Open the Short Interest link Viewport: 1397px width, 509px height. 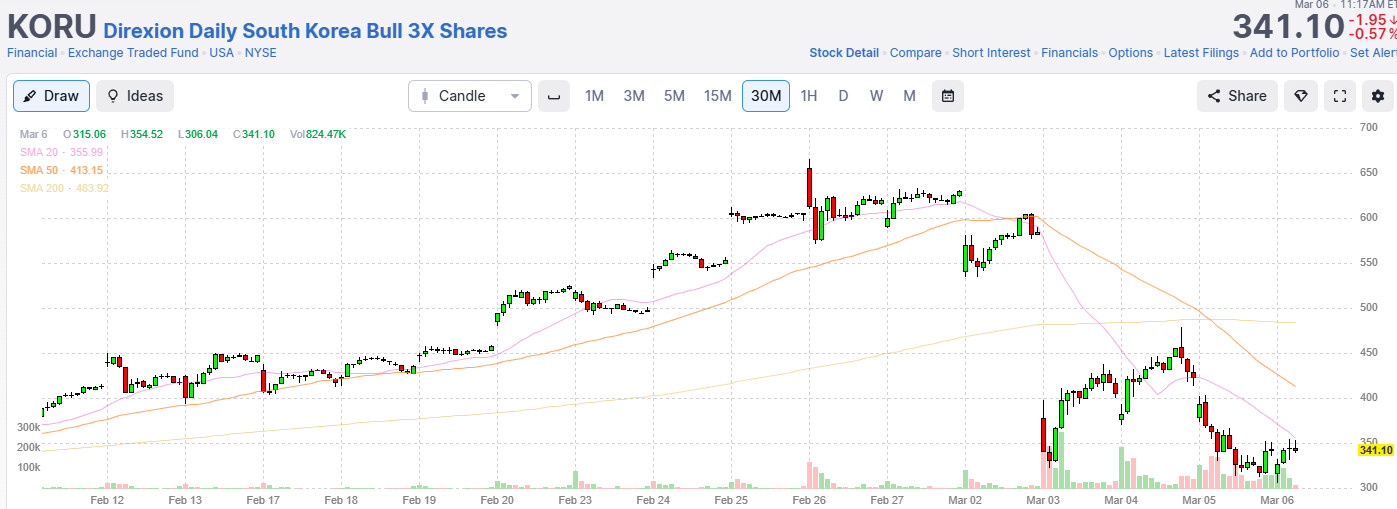pos(991,53)
